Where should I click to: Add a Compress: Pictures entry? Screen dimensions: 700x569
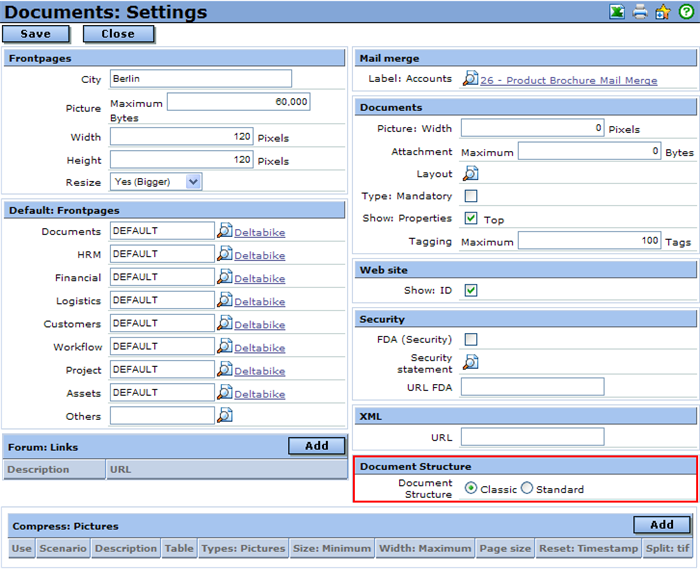[662, 525]
